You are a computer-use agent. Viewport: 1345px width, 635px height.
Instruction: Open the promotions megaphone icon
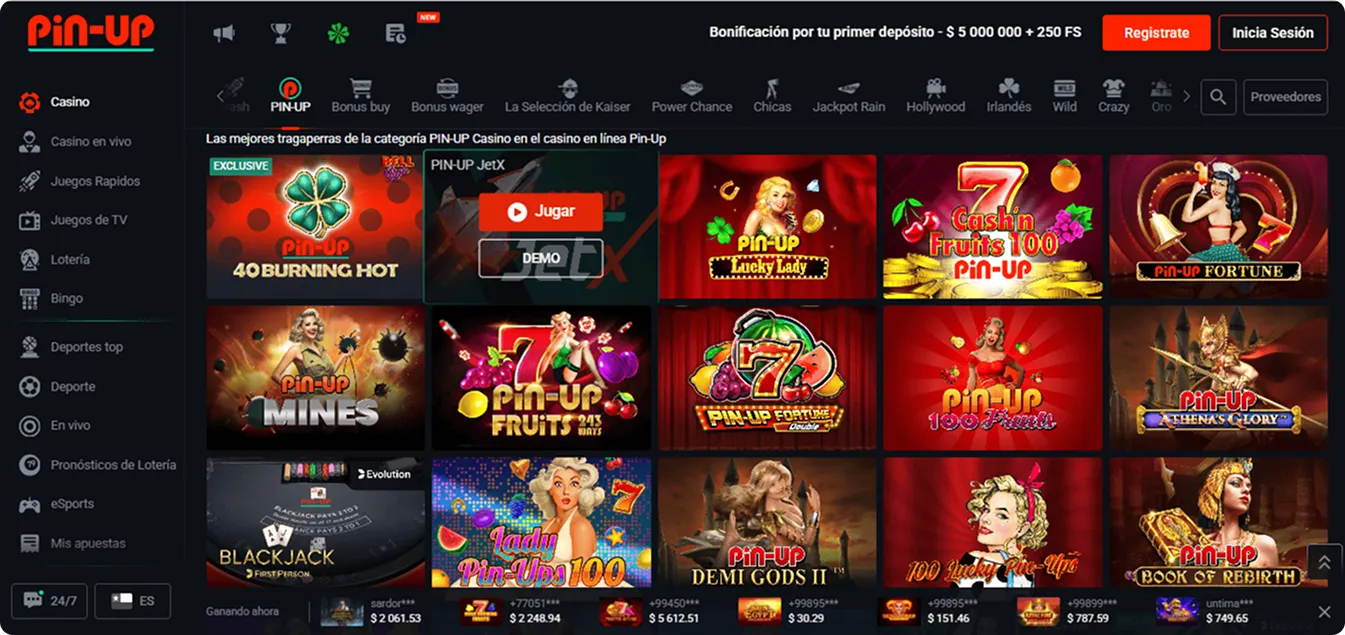[x=225, y=32]
